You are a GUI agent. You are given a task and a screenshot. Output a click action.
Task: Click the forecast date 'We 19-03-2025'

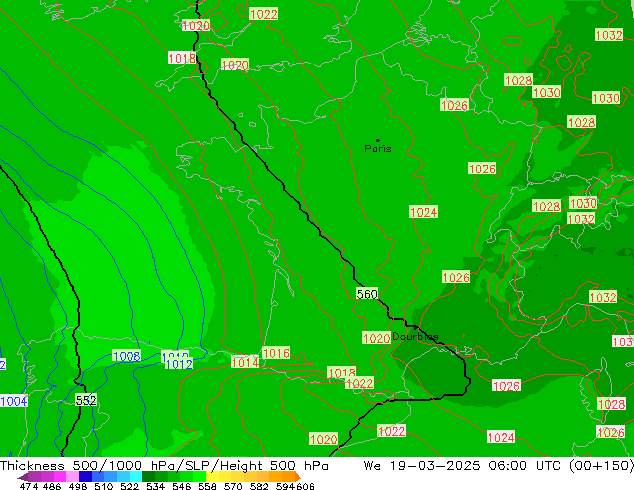[x=422, y=466]
